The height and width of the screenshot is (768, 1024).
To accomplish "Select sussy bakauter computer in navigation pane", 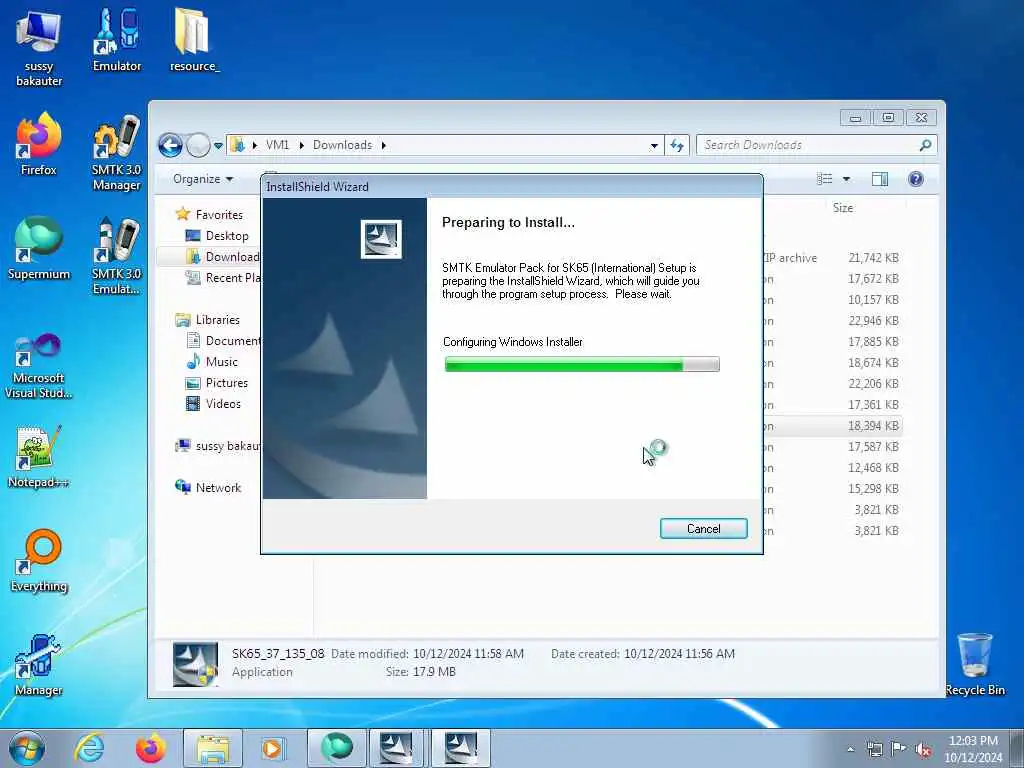I will (217, 445).
